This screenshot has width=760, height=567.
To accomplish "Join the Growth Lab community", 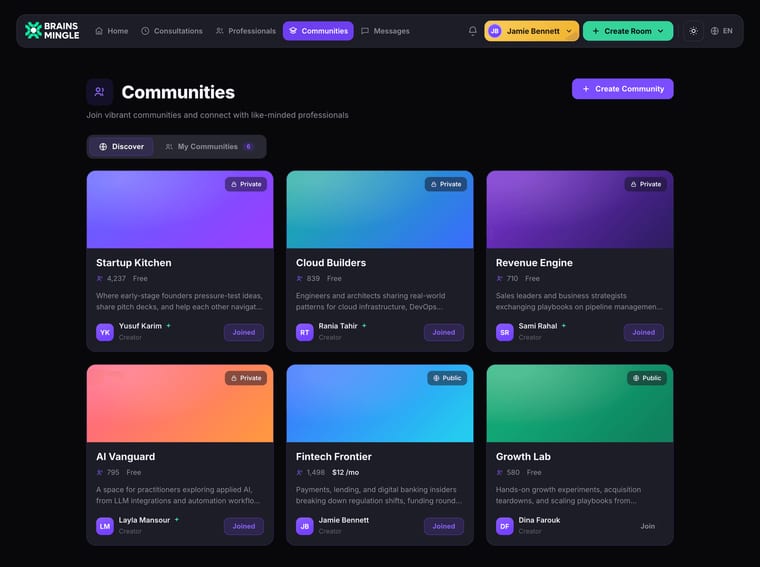I will click(648, 526).
